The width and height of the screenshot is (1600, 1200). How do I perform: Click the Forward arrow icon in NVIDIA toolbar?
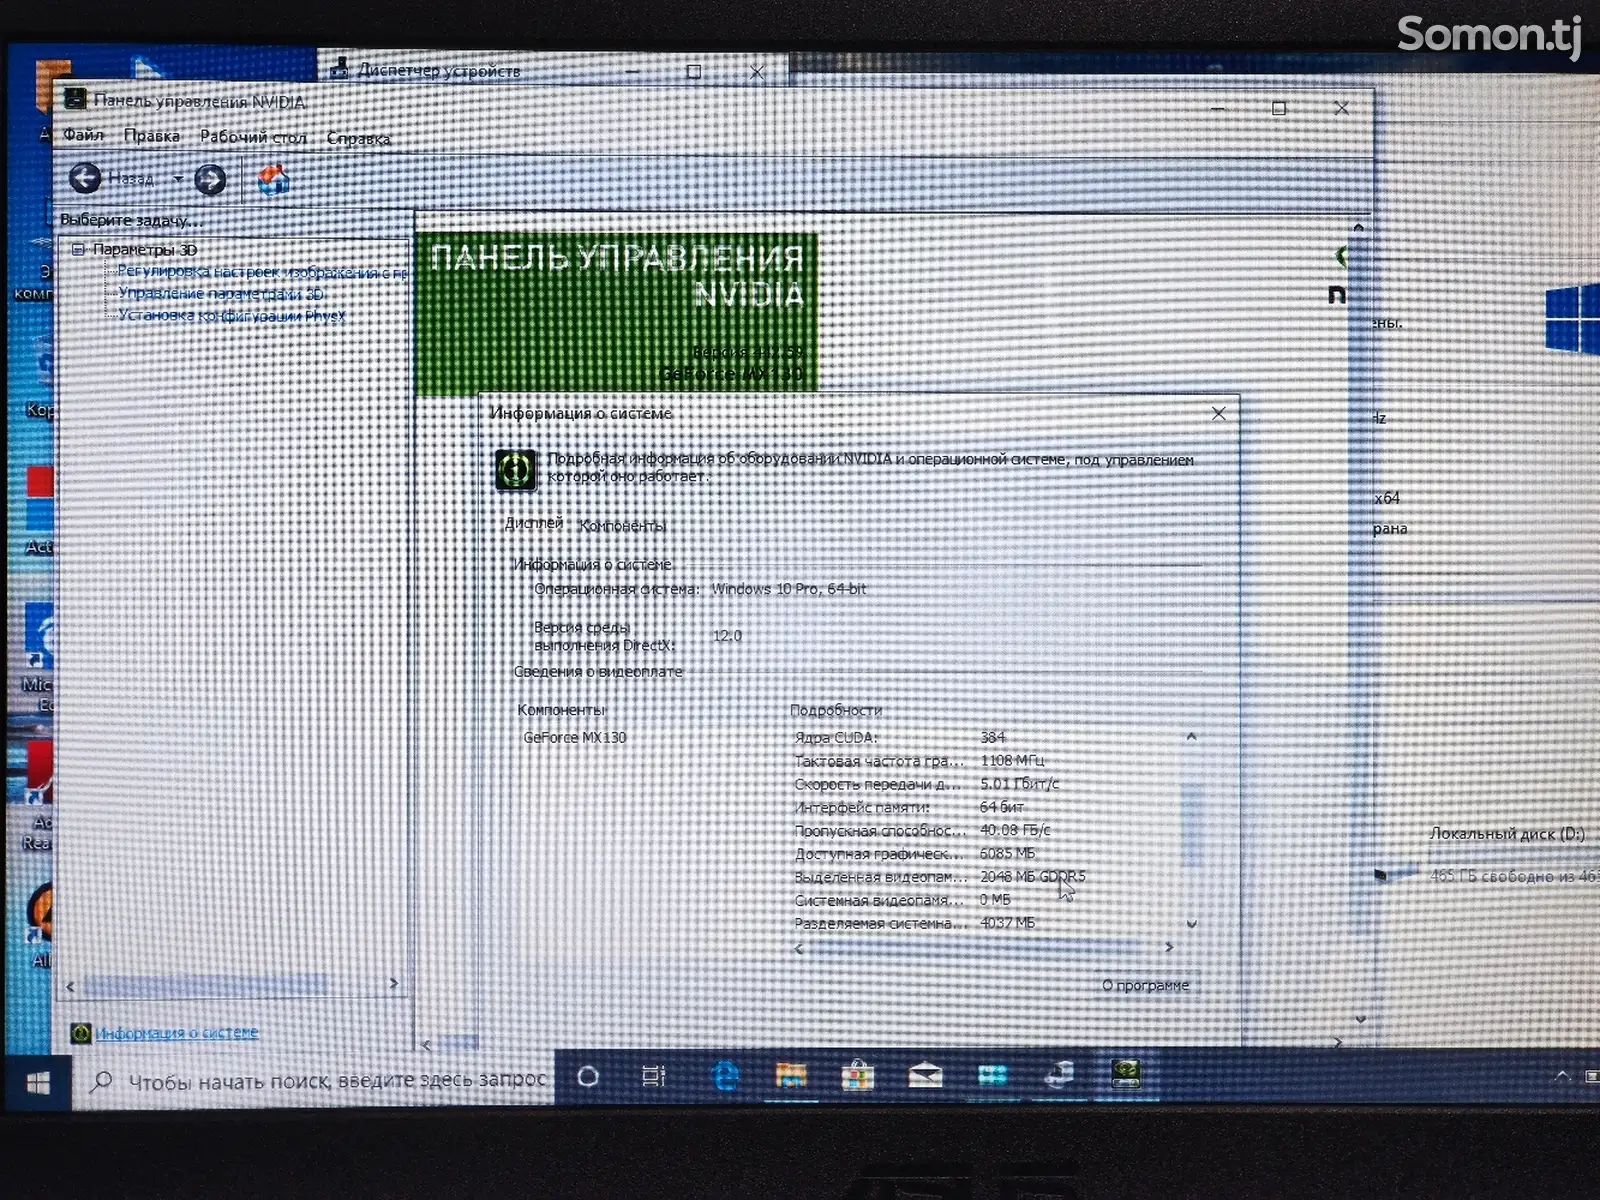[x=209, y=180]
